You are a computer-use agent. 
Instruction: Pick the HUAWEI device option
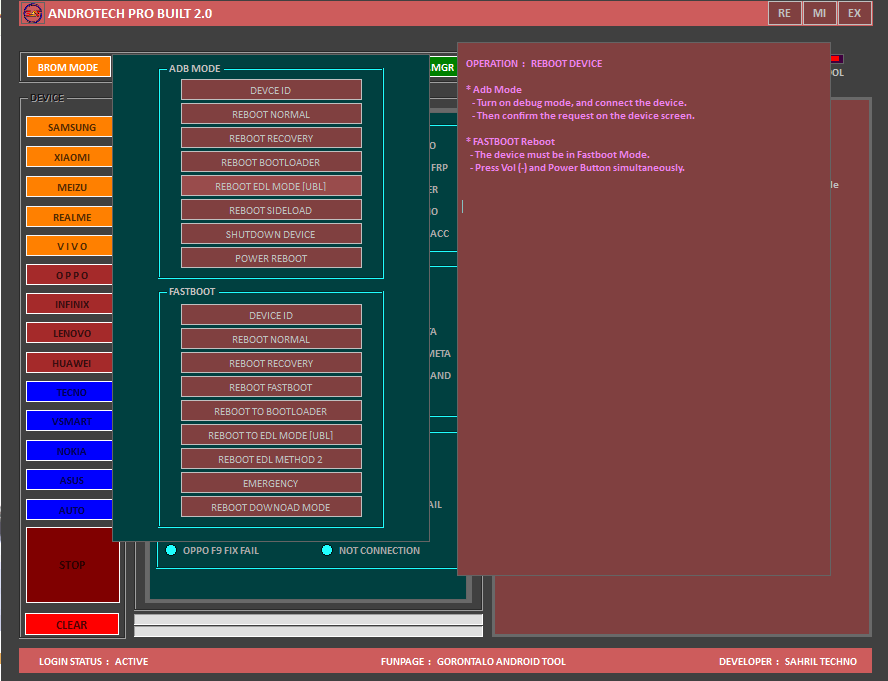coord(70,362)
